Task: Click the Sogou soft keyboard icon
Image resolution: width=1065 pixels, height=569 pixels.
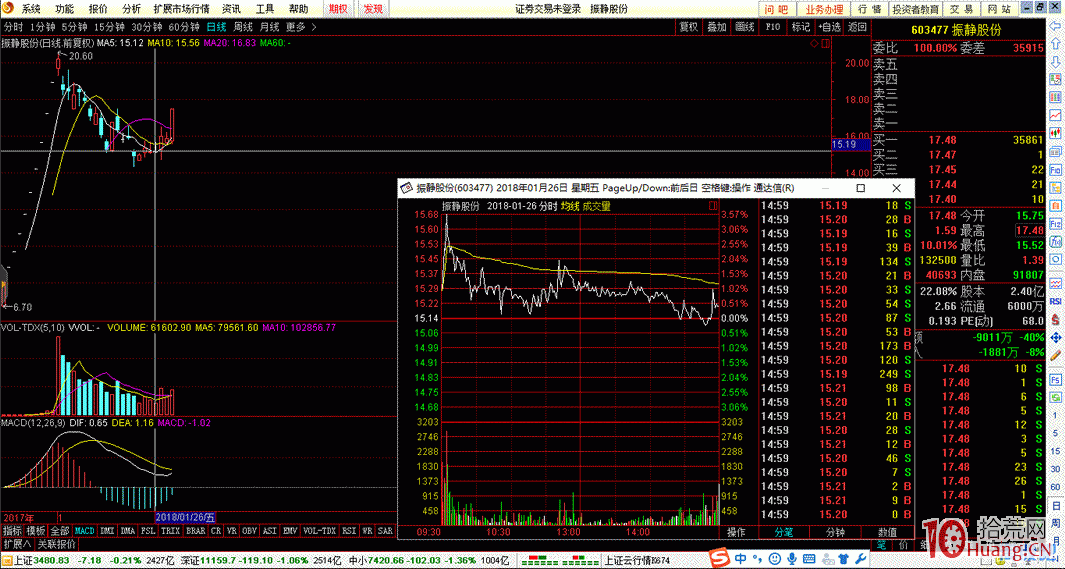Action: click(809, 559)
